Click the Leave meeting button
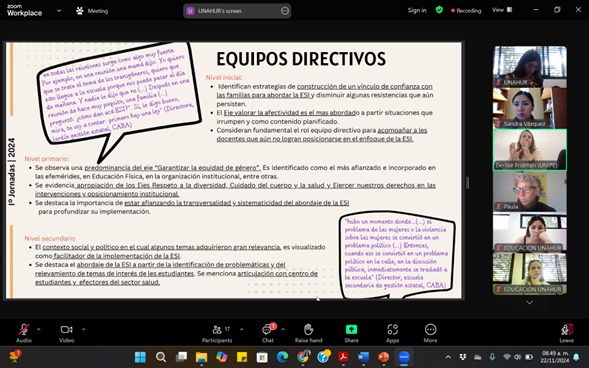The width and height of the screenshot is (589, 368). coord(566,333)
